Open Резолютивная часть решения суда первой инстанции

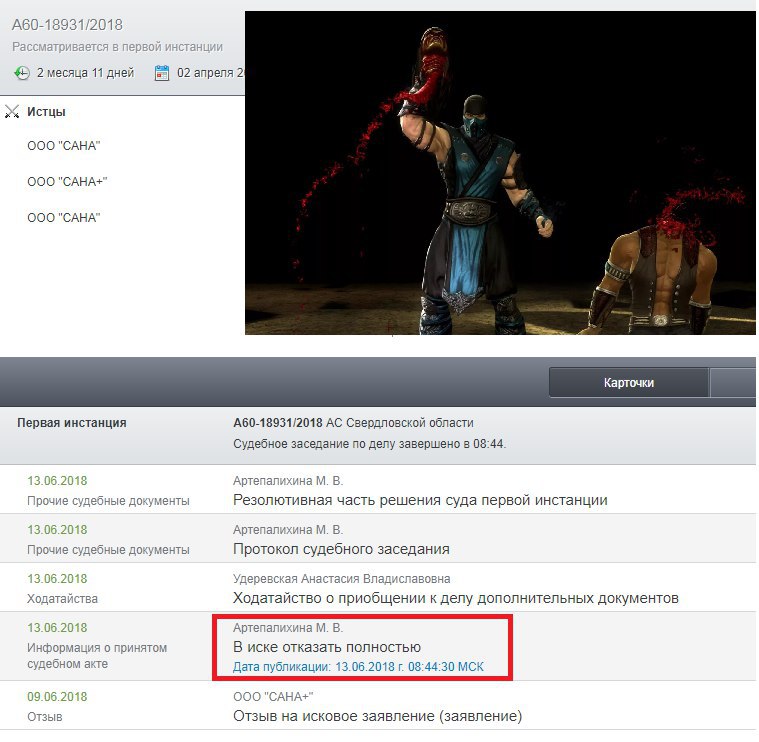pyautogui.click(x=420, y=500)
